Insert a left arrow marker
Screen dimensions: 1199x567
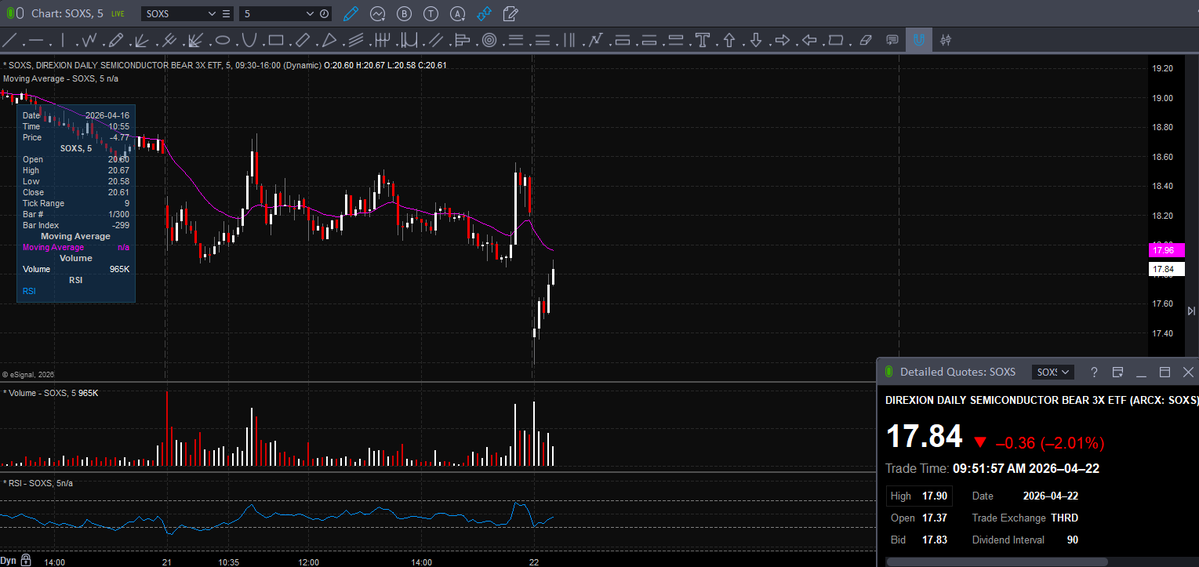(x=810, y=40)
